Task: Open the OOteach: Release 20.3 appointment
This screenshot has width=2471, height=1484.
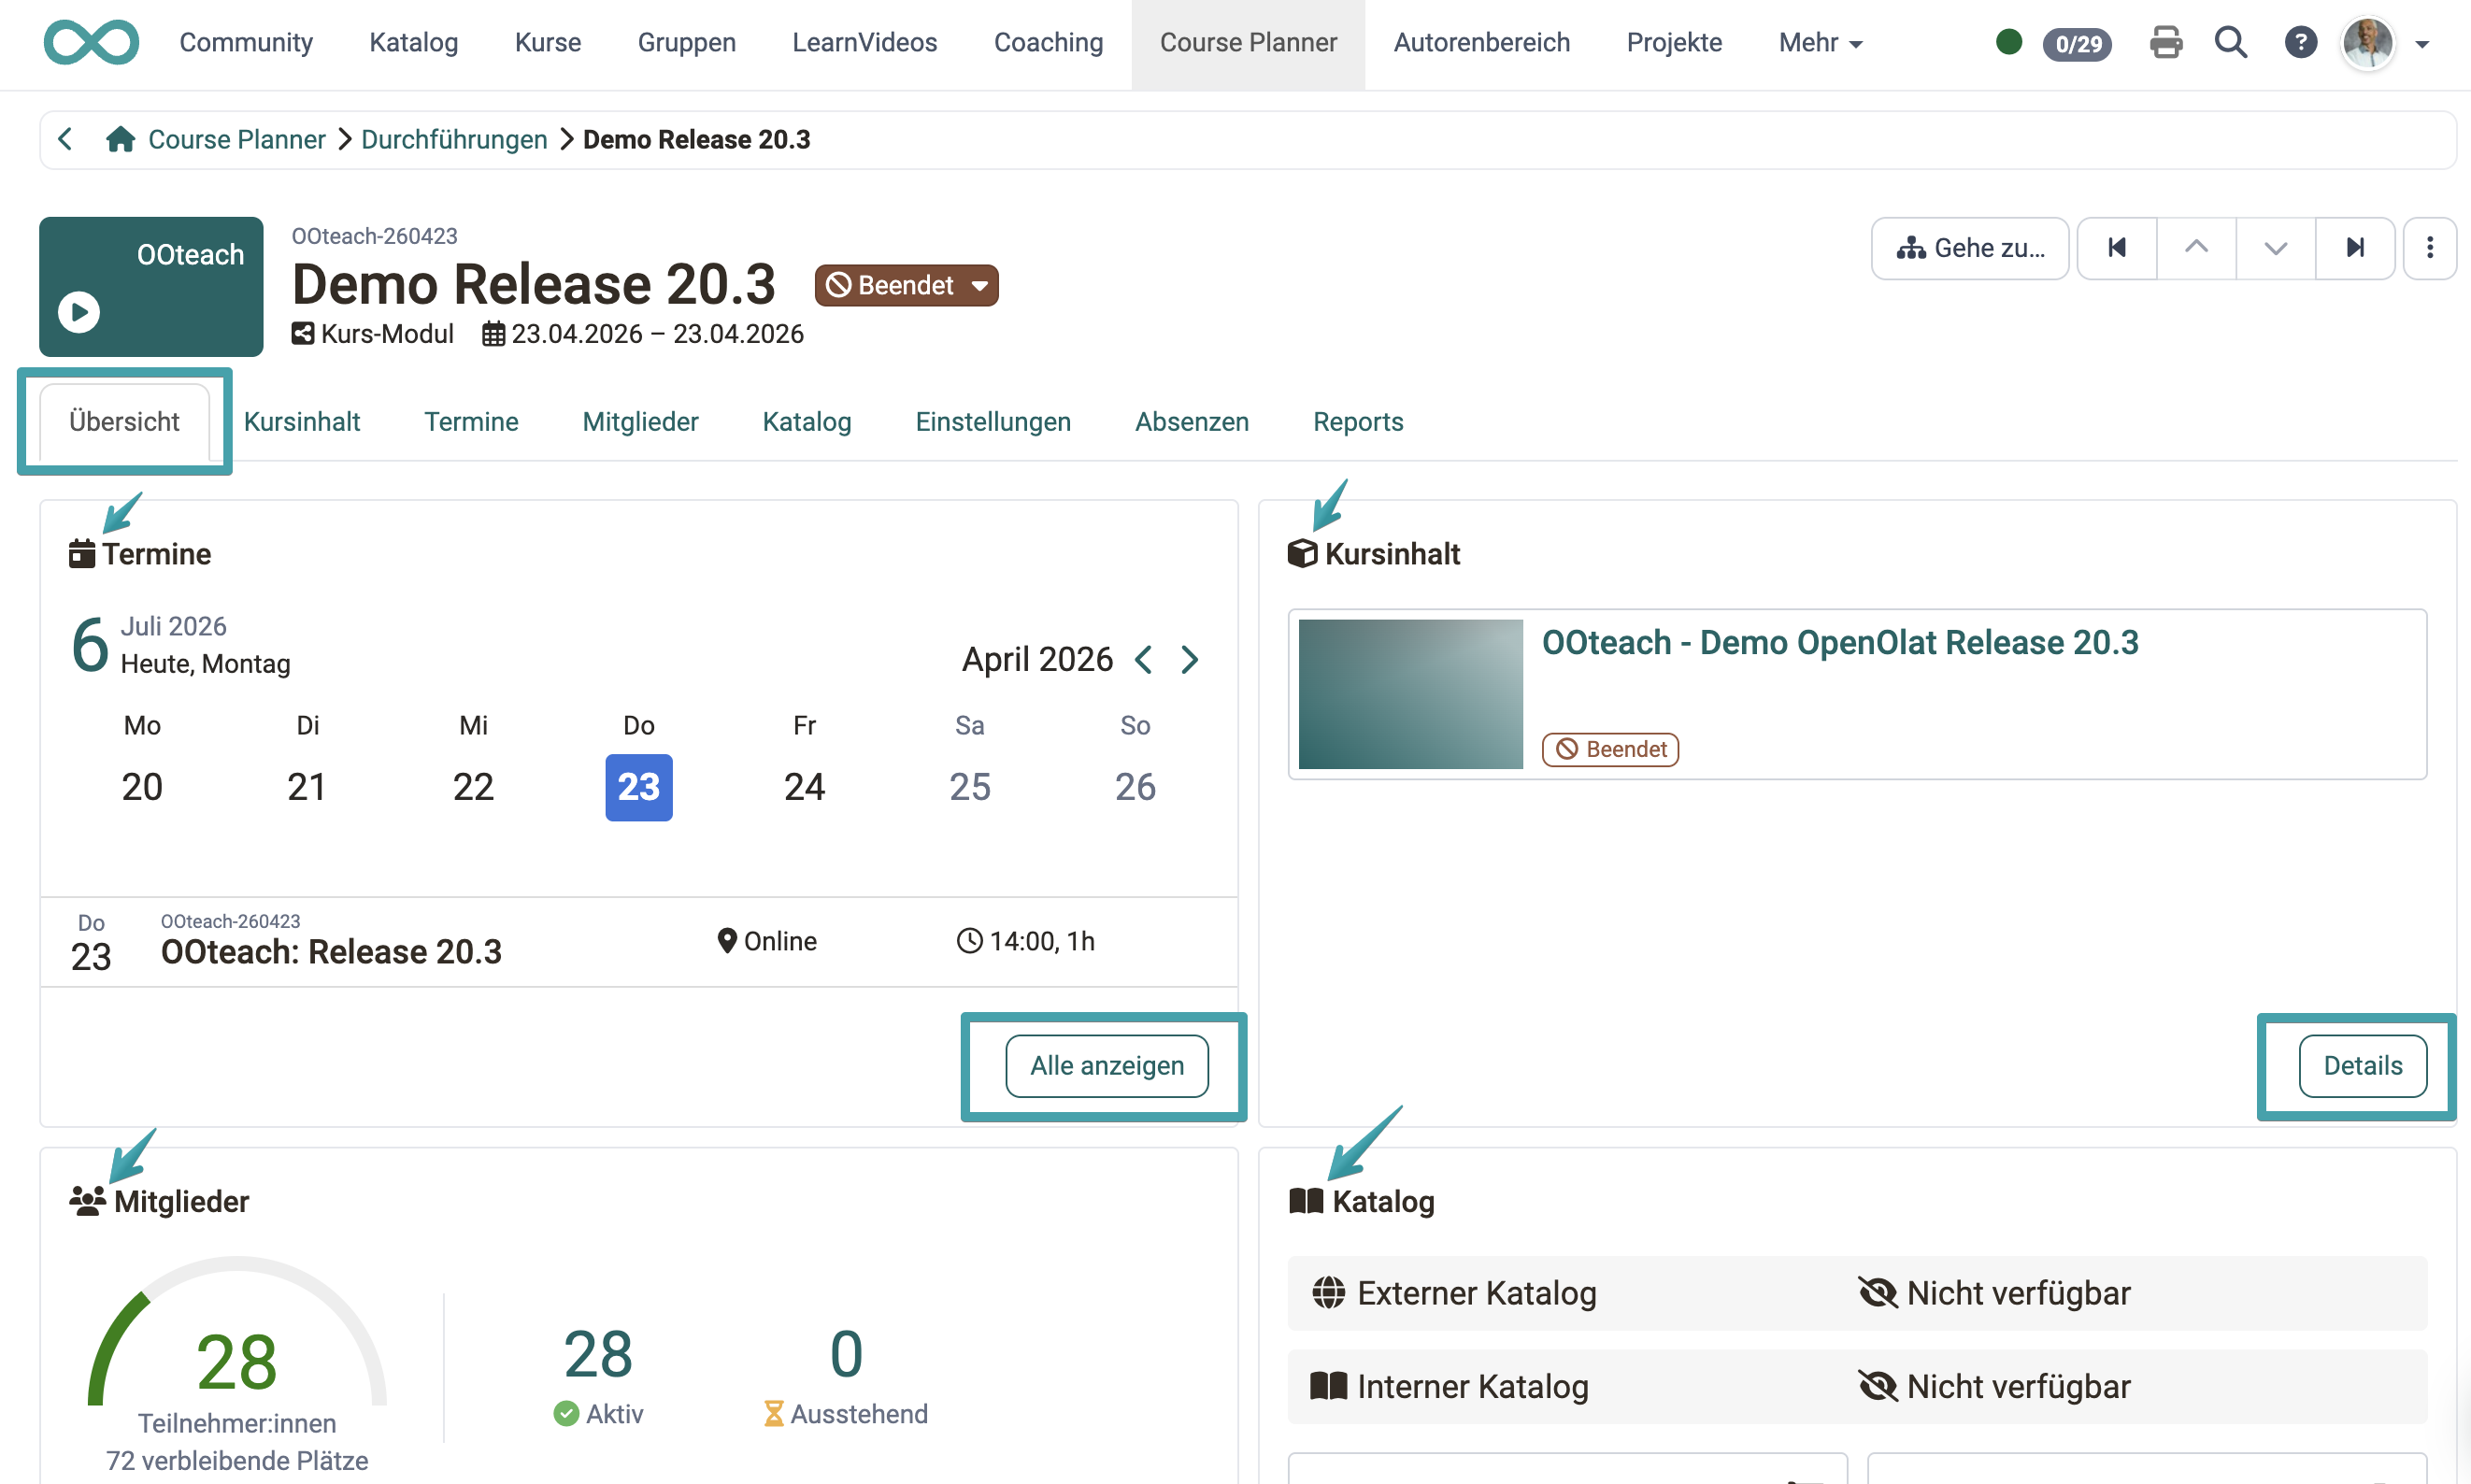Action: click(331, 952)
